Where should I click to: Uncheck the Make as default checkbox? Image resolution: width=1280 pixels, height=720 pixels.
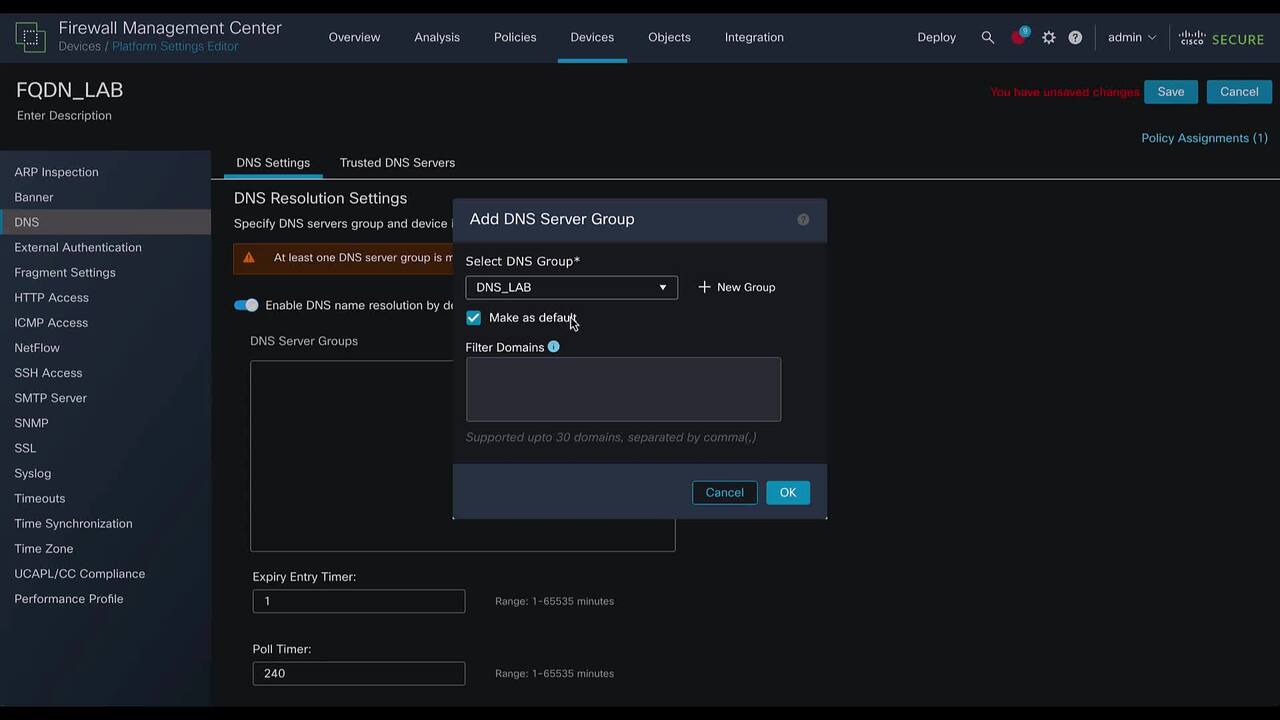(474, 318)
